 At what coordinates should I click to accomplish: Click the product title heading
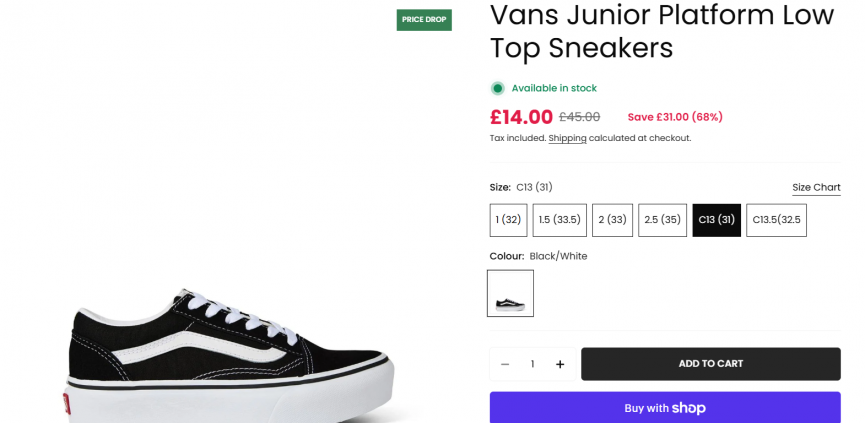point(630,31)
